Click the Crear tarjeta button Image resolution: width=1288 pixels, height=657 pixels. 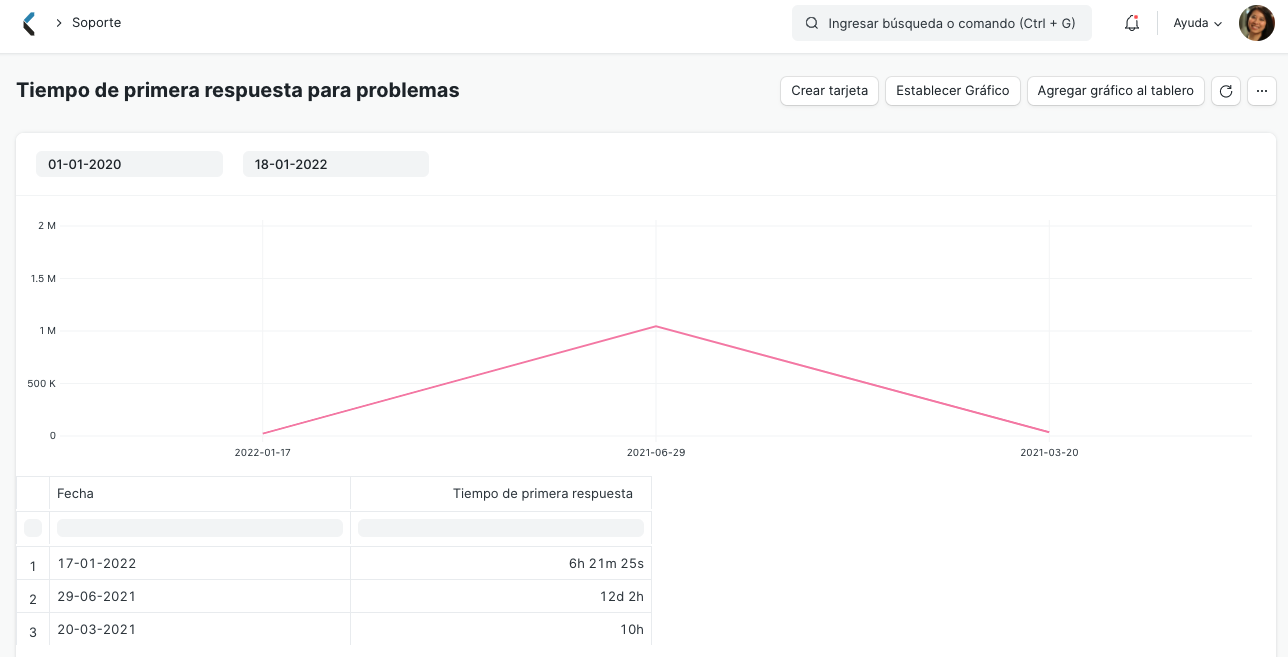(829, 90)
